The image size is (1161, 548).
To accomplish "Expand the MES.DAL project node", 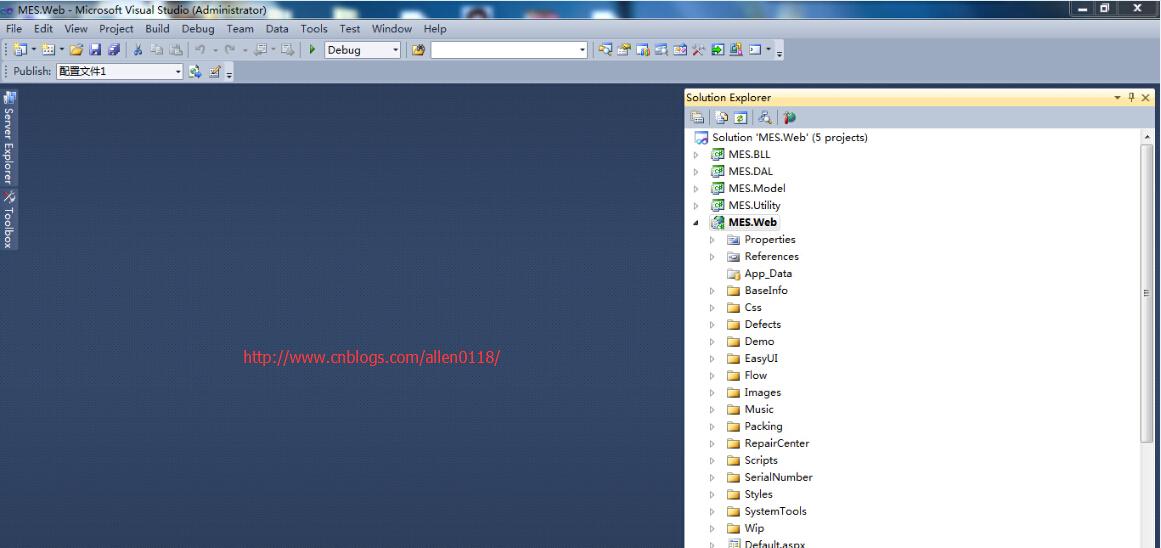I will coord(696,172).
